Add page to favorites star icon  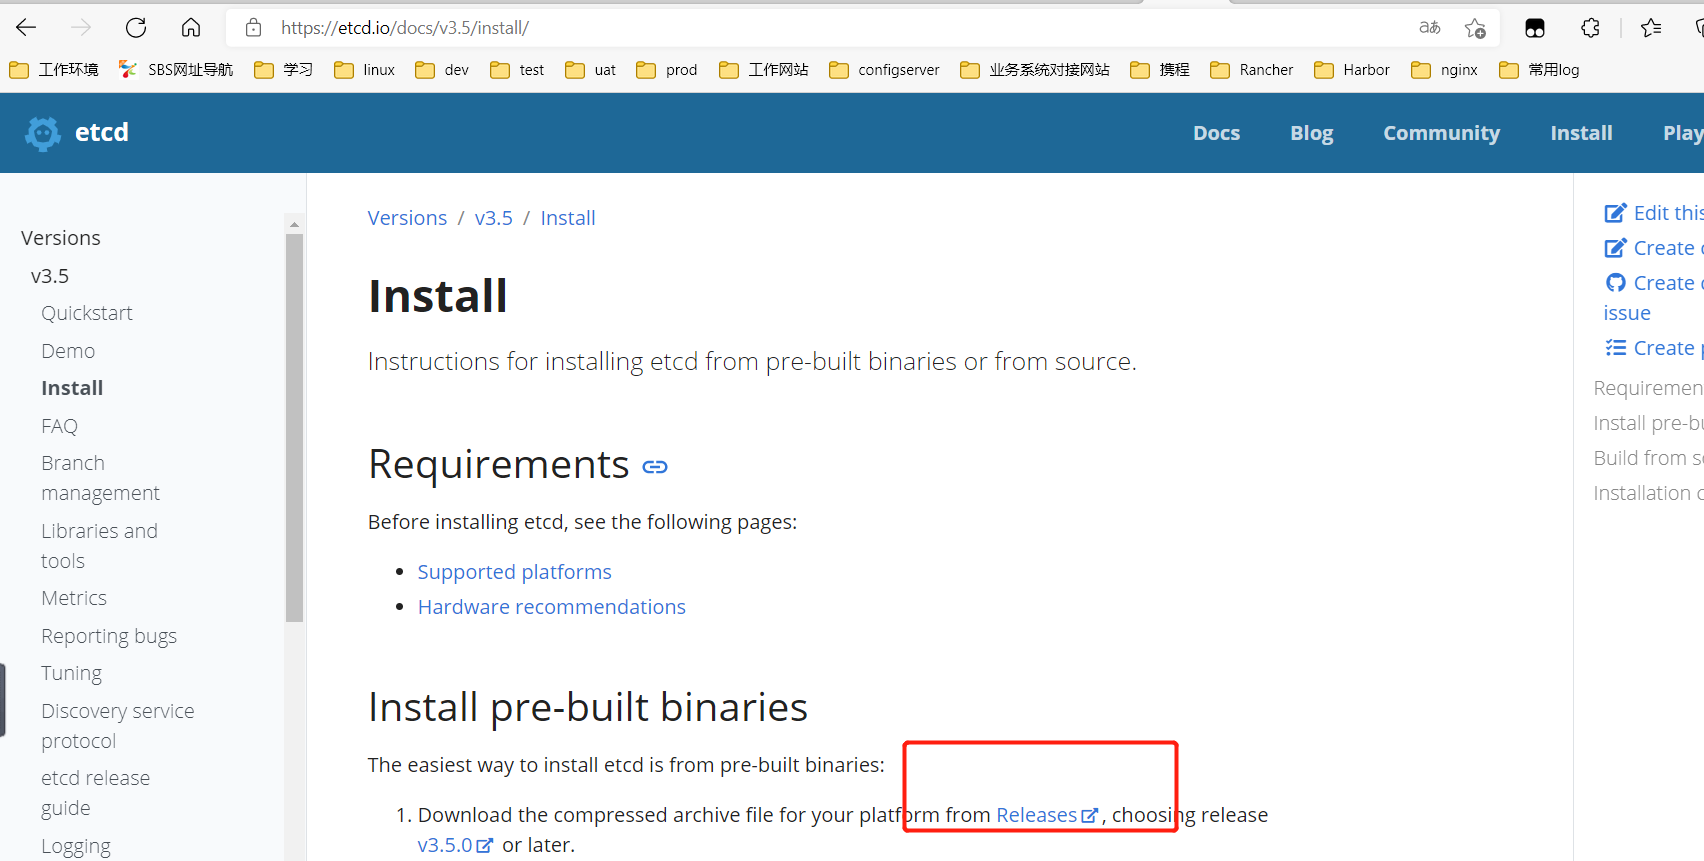[1475, 28]
